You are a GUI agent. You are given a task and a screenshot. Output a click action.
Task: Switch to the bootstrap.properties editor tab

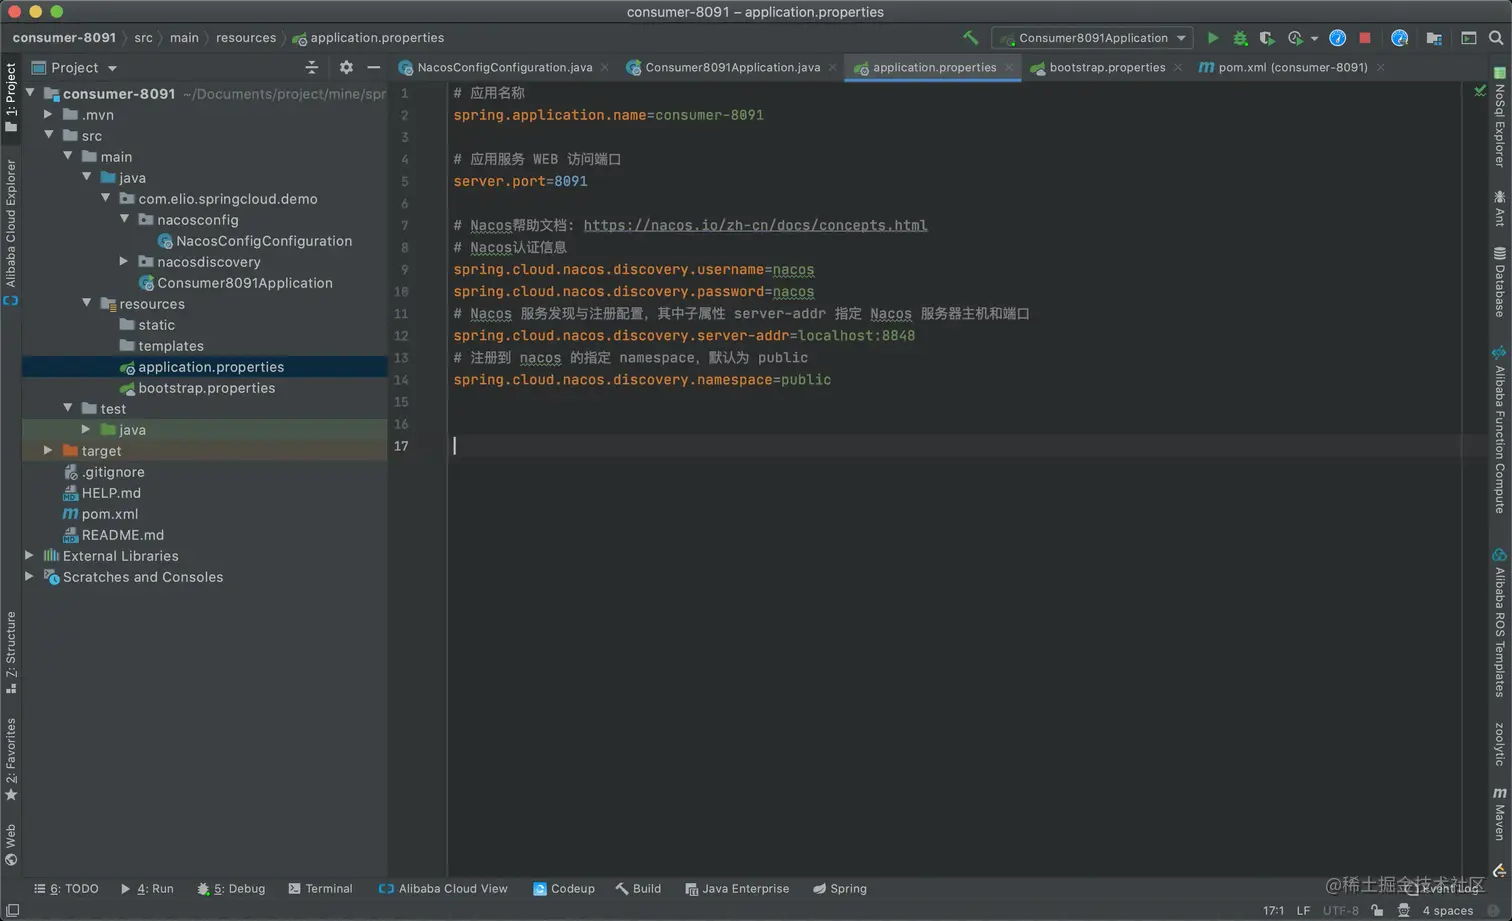[x=1106, y=67]
